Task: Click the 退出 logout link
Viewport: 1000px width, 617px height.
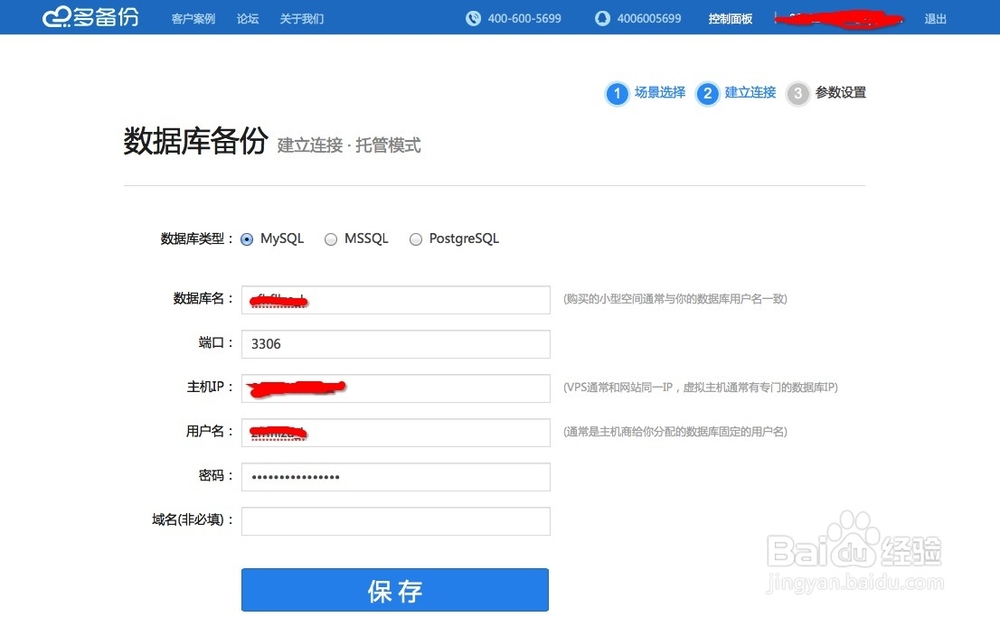Action: point(935,17)
